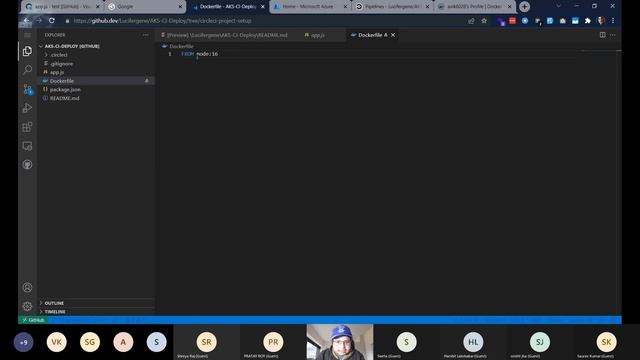The image size is (640, 360).
Task: Open the Accounts menu icon
Action: tap(27, 287)
